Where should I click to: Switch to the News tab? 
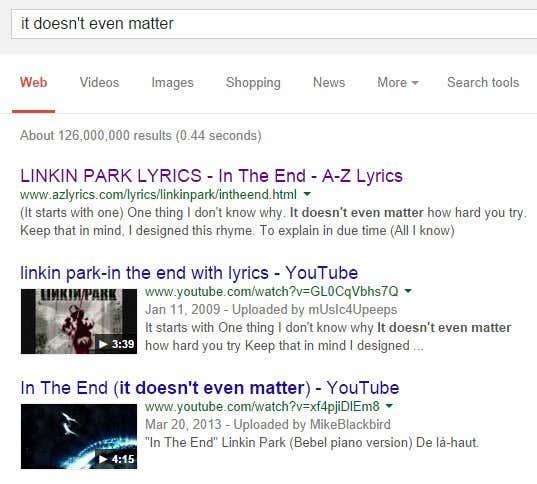pyautogui.click(x=329, y=83)
